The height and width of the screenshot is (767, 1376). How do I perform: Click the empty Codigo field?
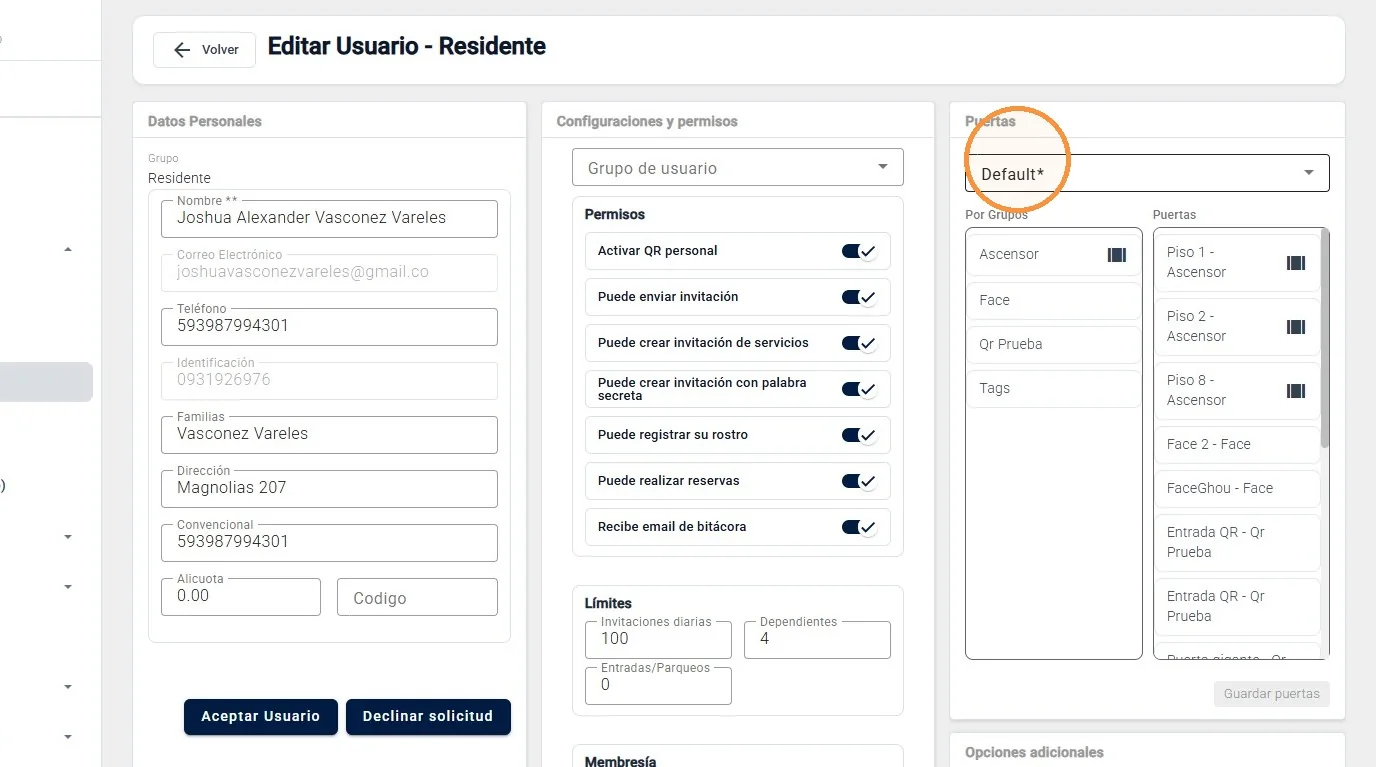[x=417, y=597]
